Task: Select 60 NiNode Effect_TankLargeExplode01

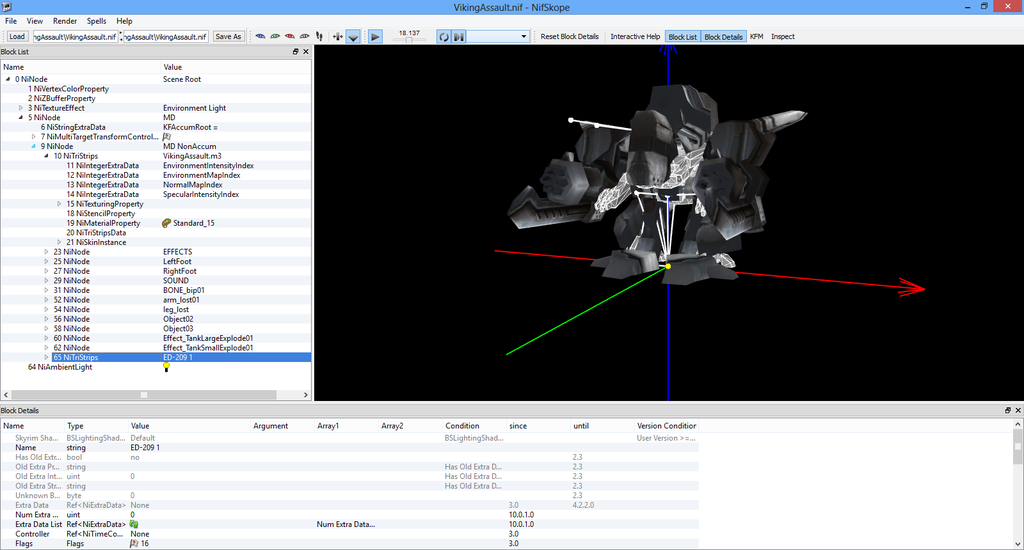Action: pyautogui.click(x=155, y=338)
